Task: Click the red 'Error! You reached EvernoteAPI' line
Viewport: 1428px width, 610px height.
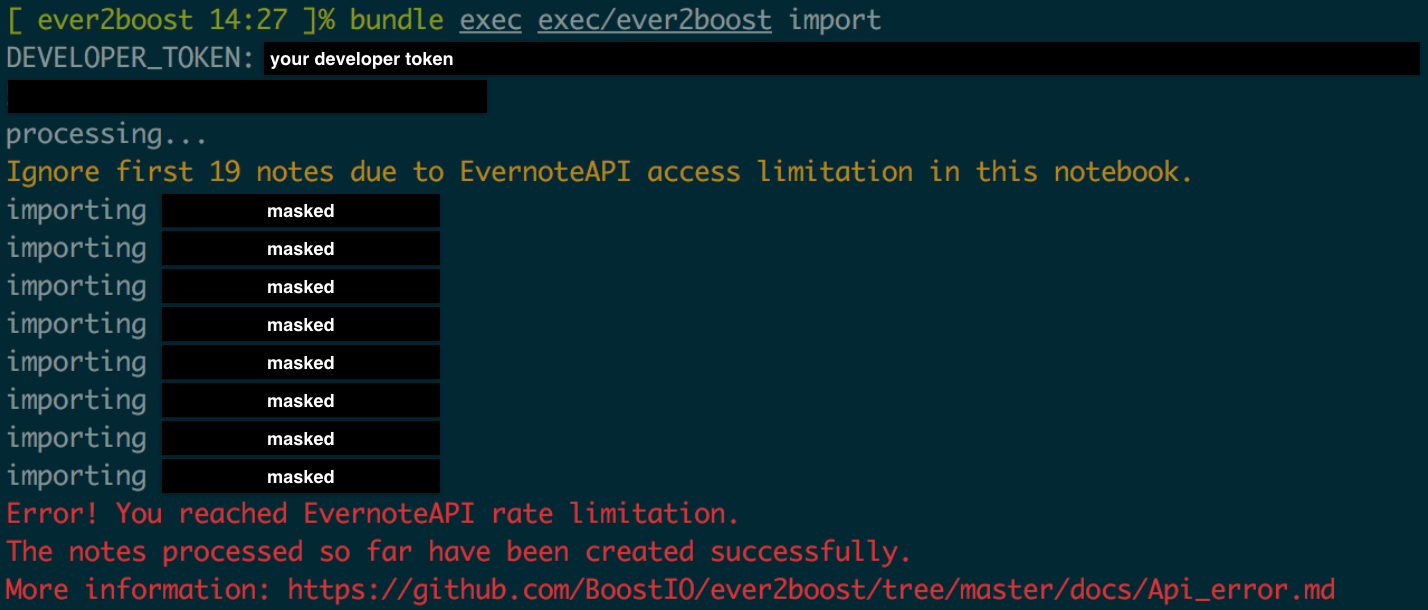Action: 372,514
